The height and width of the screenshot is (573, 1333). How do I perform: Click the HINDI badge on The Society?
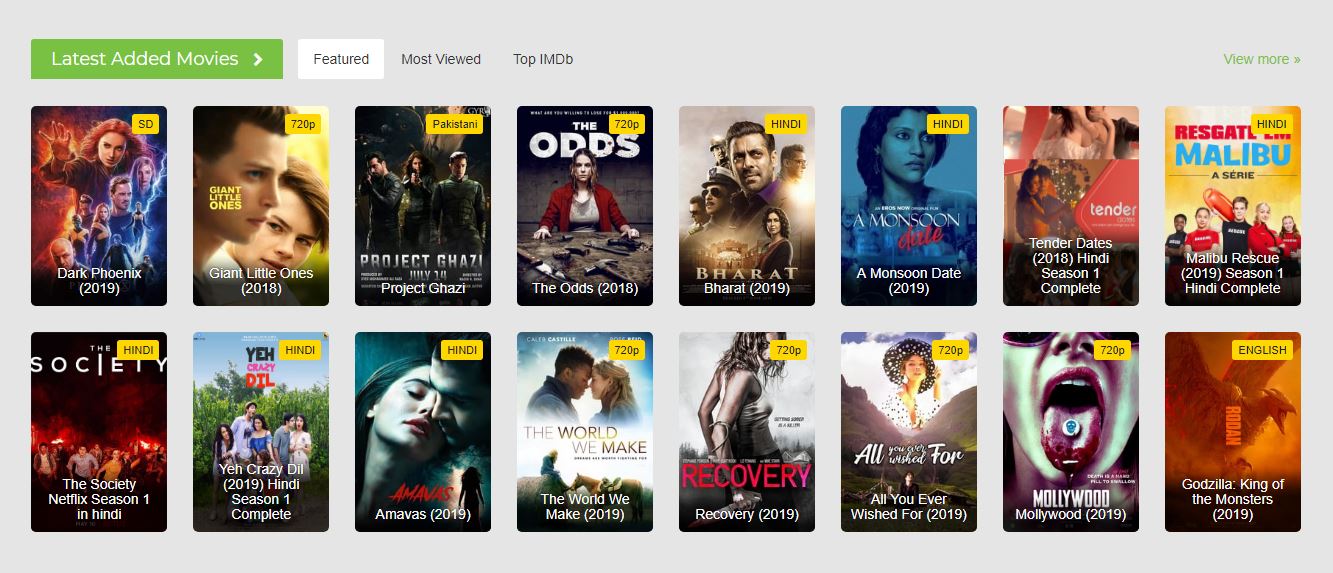(139, 350)
